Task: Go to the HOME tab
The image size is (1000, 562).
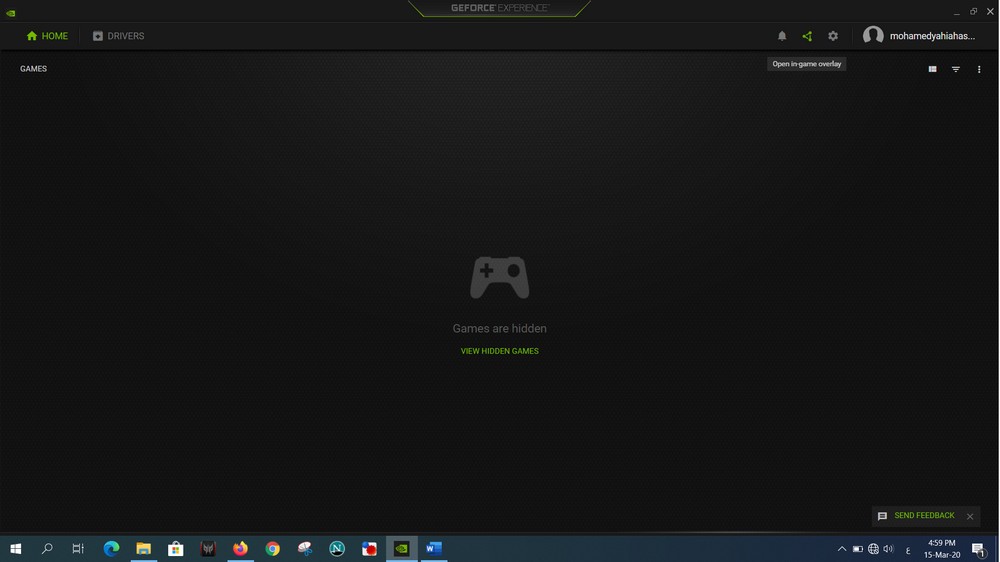Action: 47,36
